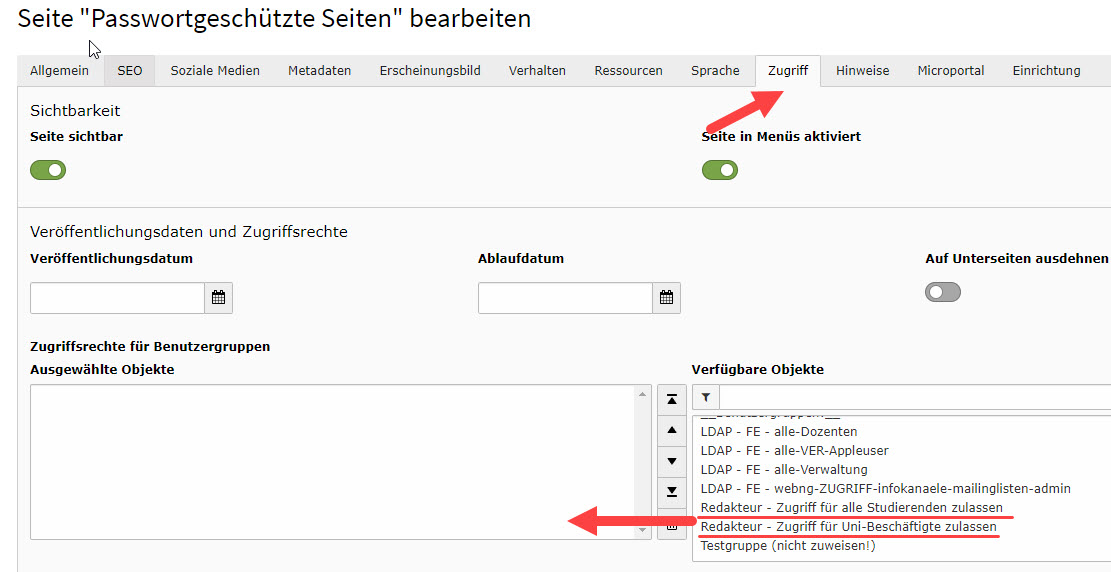Click the move-to-bottom arrow button

click(672, 491)
